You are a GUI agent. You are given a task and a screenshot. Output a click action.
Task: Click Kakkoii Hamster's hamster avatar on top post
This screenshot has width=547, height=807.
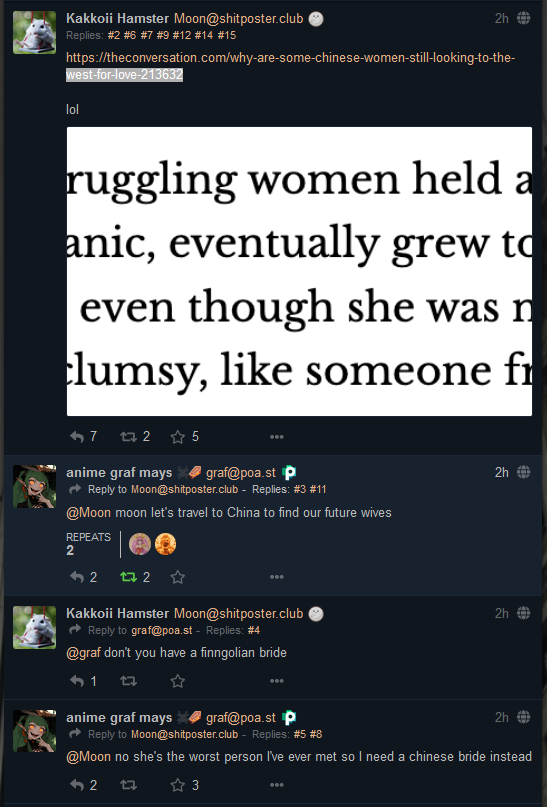34,32
